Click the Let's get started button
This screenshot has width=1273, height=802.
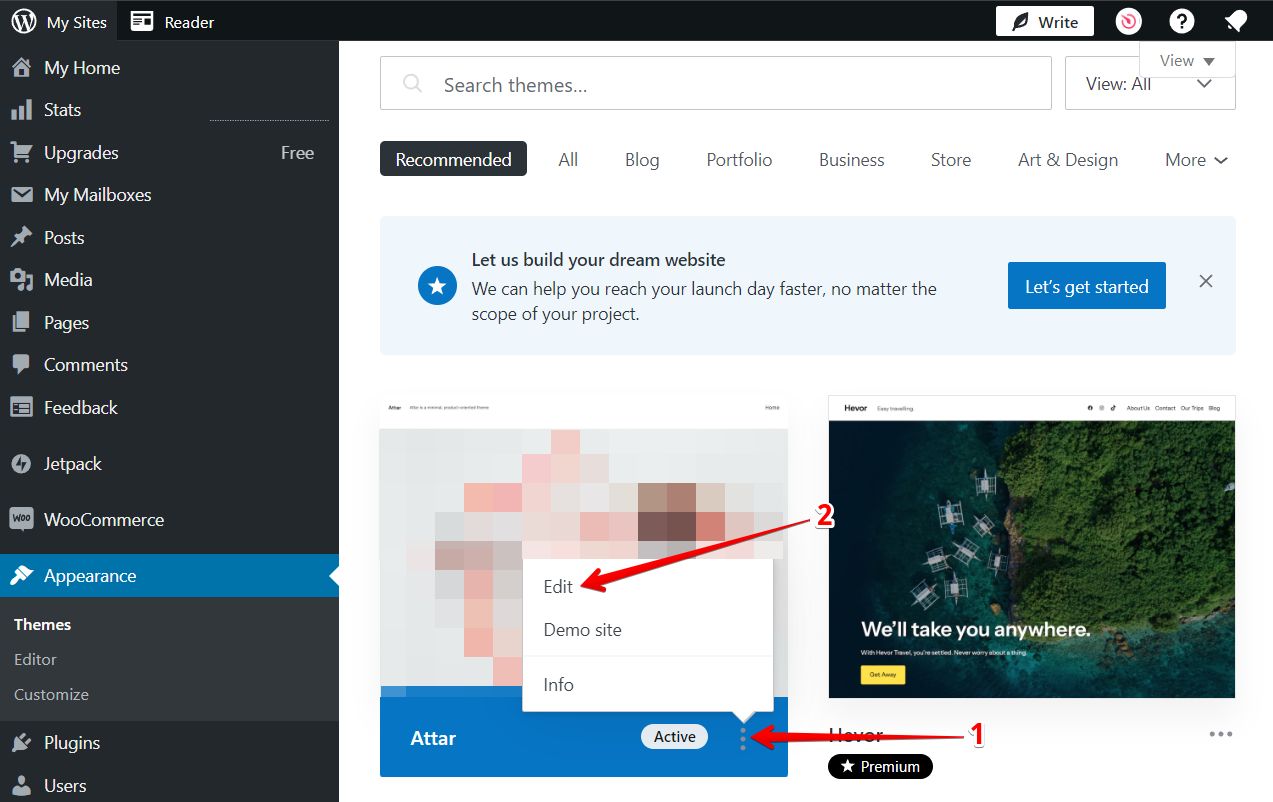tap(1086, 285)
